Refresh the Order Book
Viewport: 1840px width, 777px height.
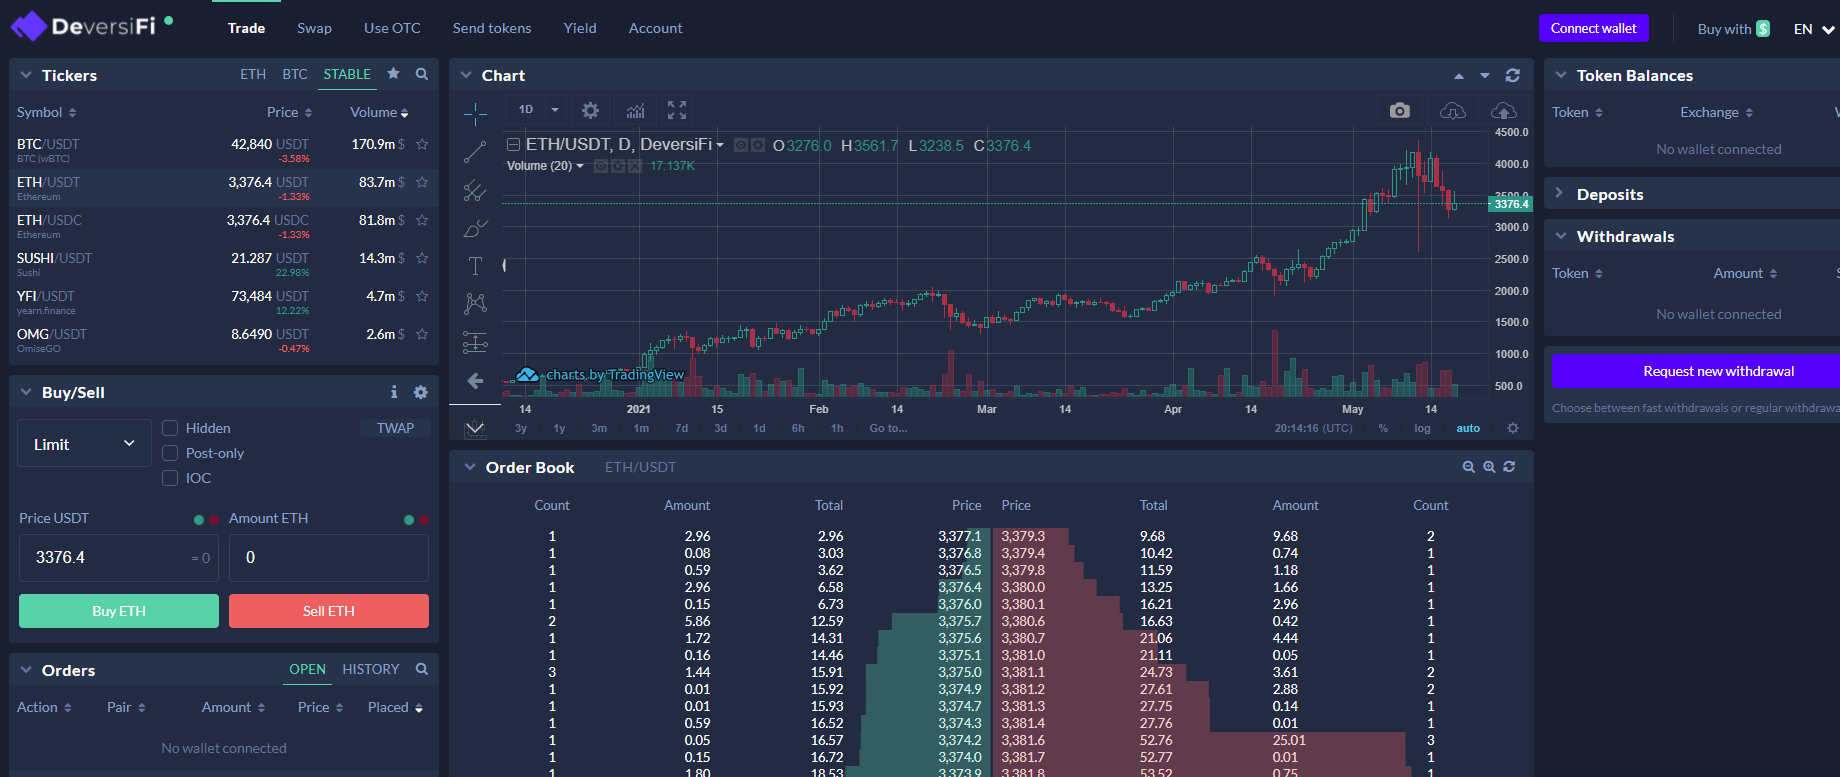pos(1509,467)
